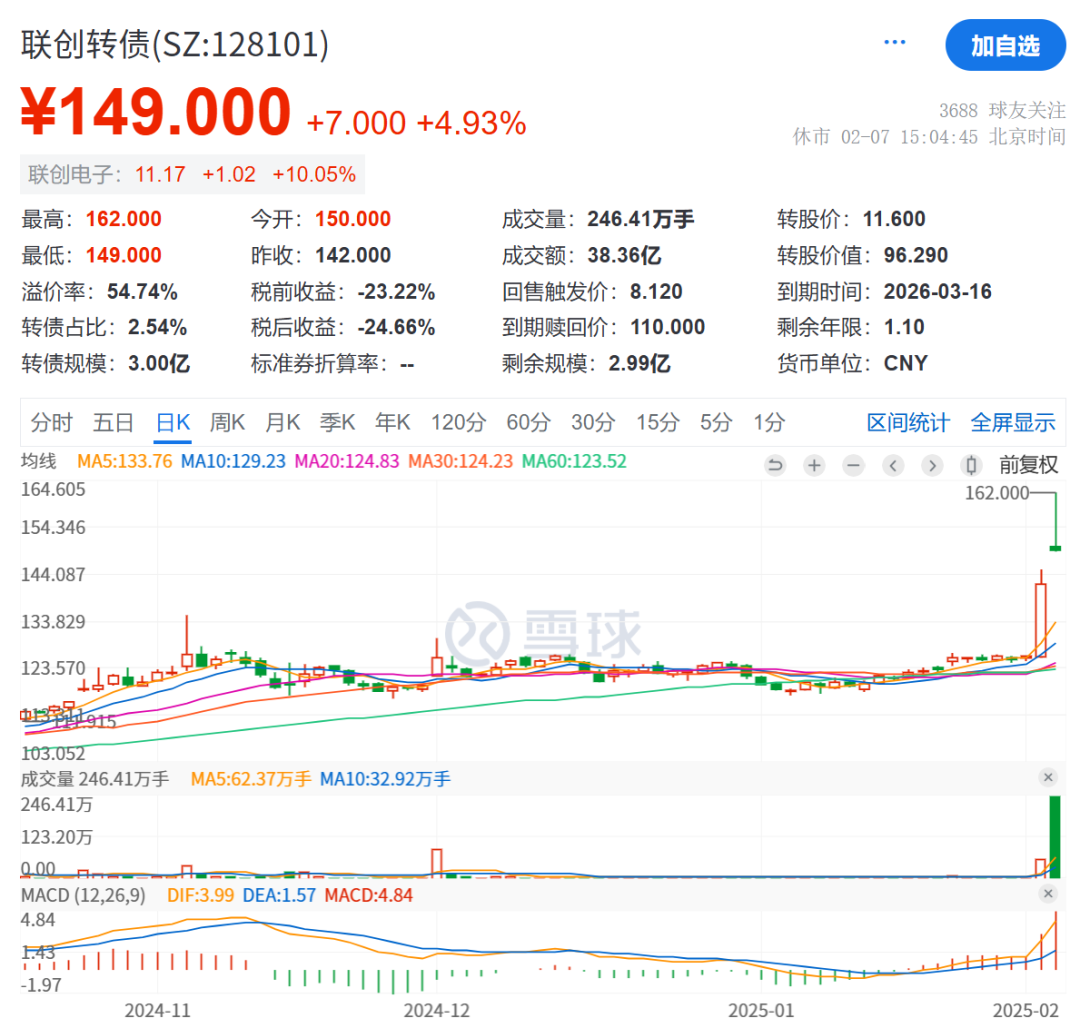Click the 162.000 high price marker on chart
Viewport: 1080px width, 1028px height.
[x=996, y=493]
